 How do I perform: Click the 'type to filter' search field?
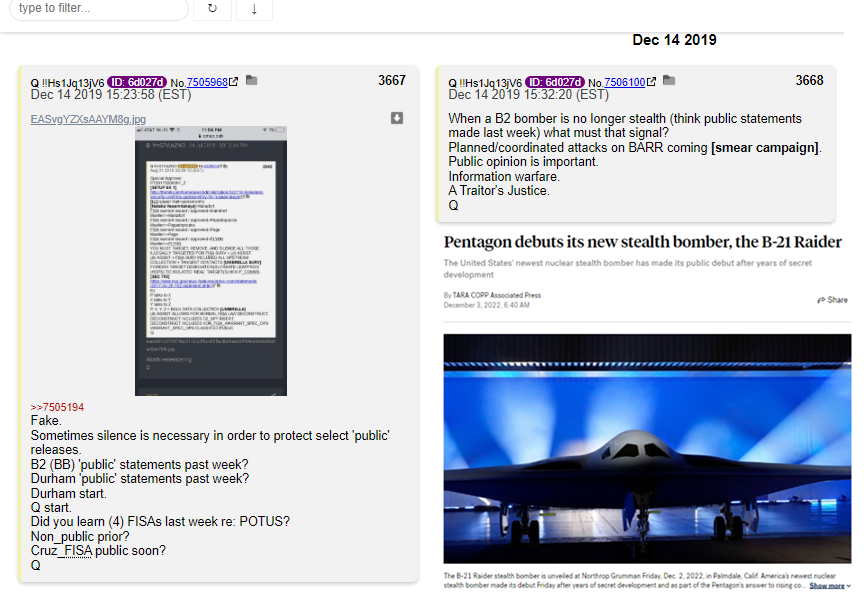point(99,9)
